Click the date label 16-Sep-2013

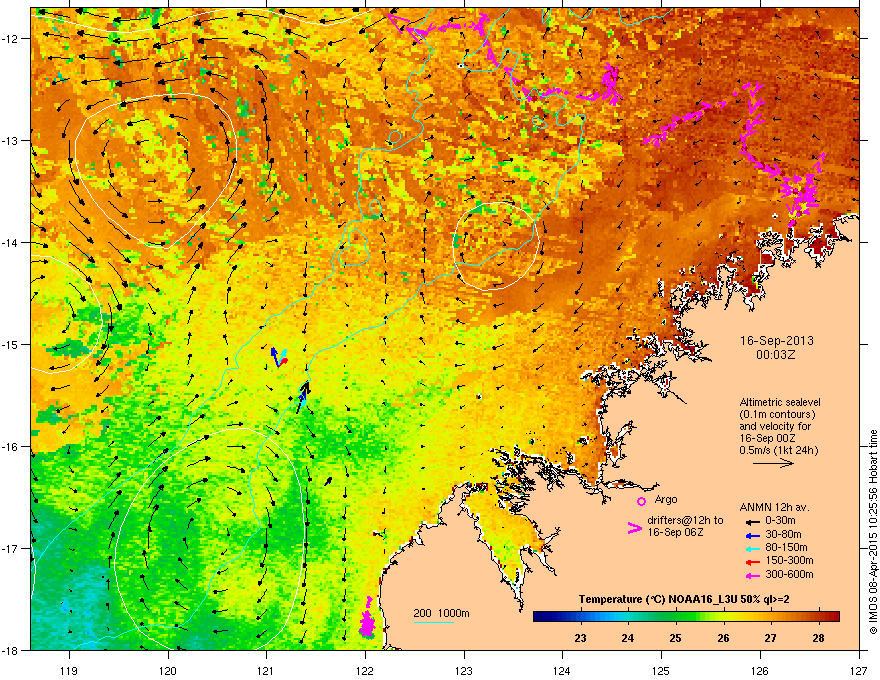[x=776, y=341]
